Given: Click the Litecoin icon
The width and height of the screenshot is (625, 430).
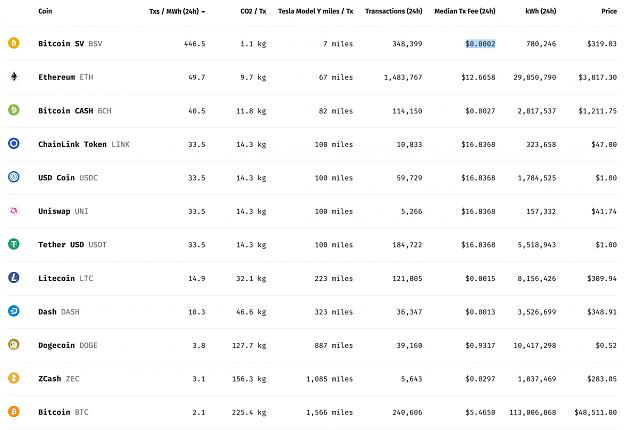Looking at the screenshot, I should point(14,277).
